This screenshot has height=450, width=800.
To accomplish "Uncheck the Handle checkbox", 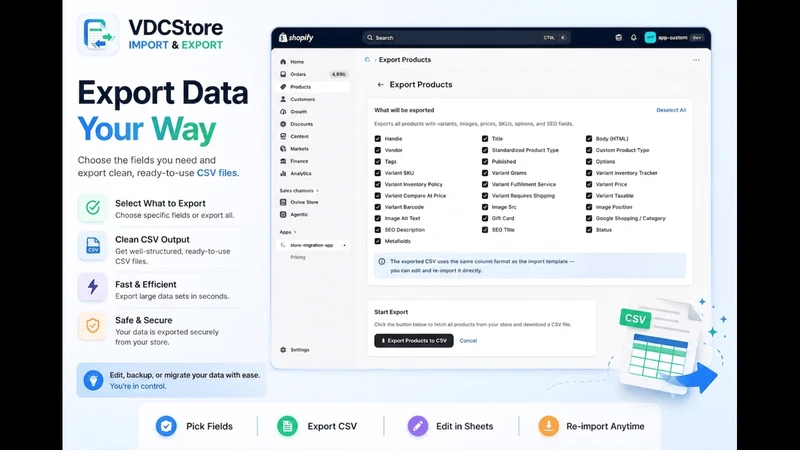I will (378, 139).
